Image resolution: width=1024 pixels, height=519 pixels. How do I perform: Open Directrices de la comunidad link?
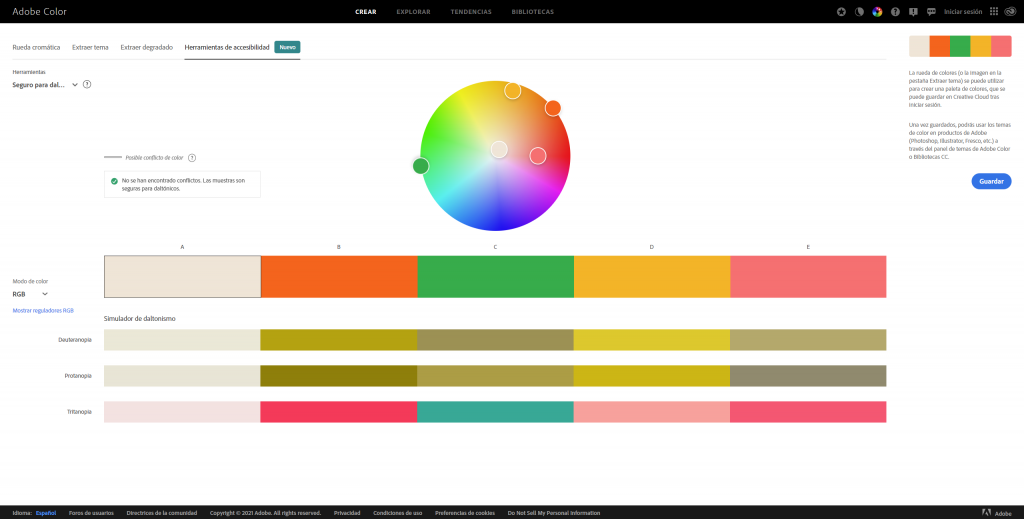pyautogui.click(x=161, y=513)
